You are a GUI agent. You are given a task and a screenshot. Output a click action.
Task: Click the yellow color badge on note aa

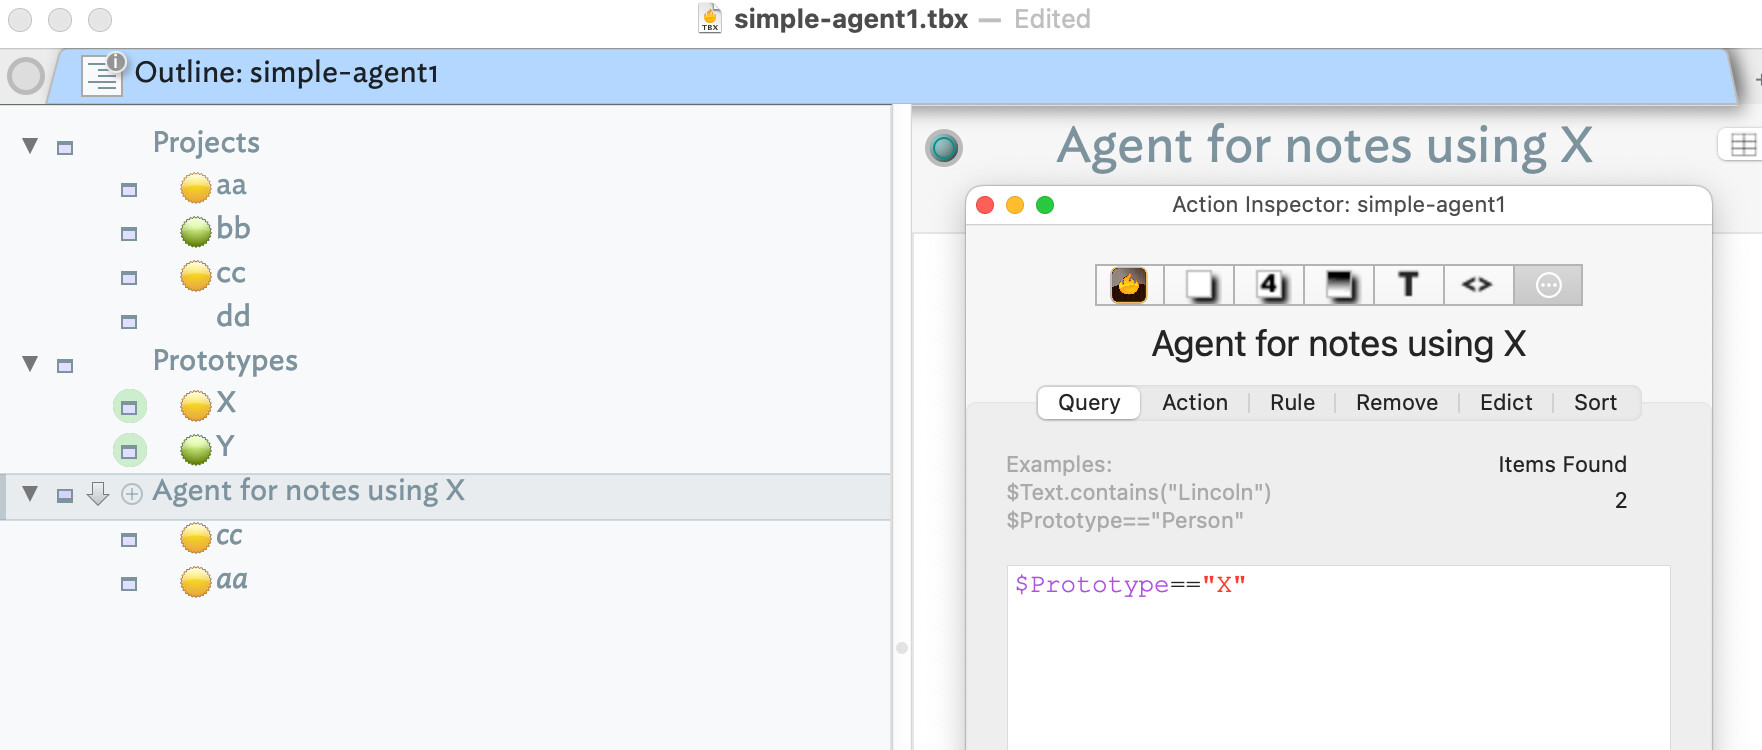[x=196, y=187]
